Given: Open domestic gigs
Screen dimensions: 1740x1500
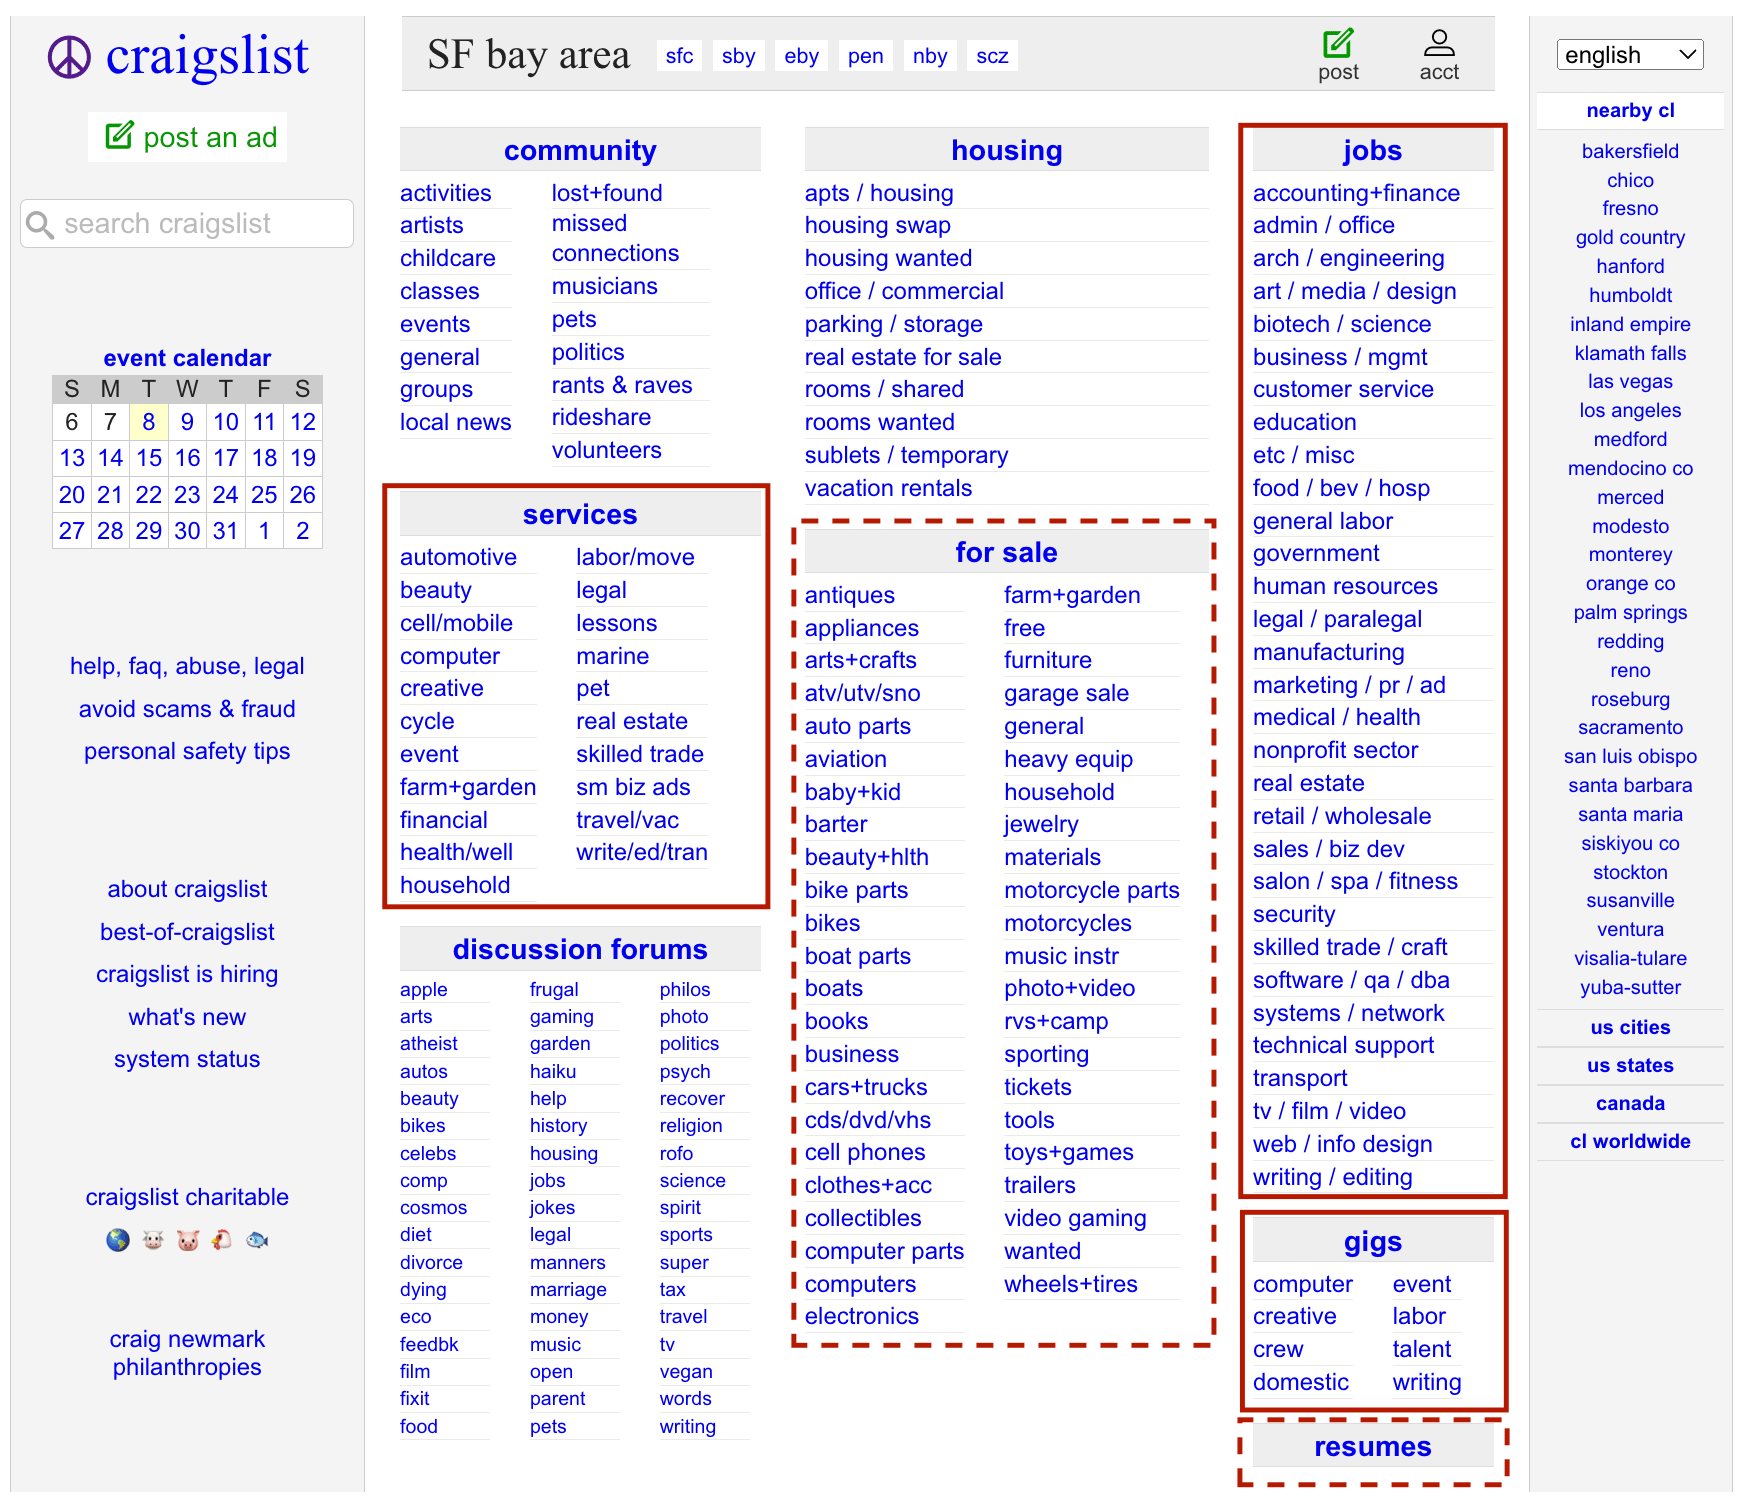Looking at the screenshot, I should click(1301, 1382).
